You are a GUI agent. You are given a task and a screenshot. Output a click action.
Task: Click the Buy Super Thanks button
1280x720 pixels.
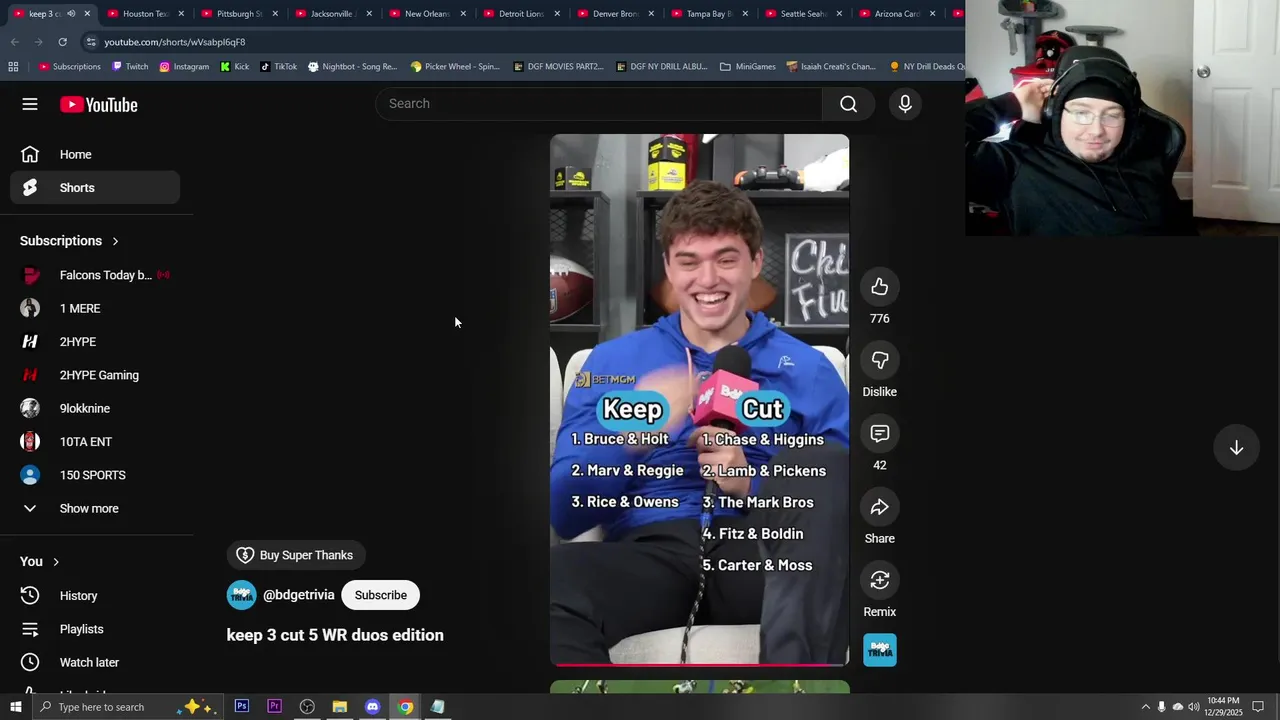click(x=296, y=555)
